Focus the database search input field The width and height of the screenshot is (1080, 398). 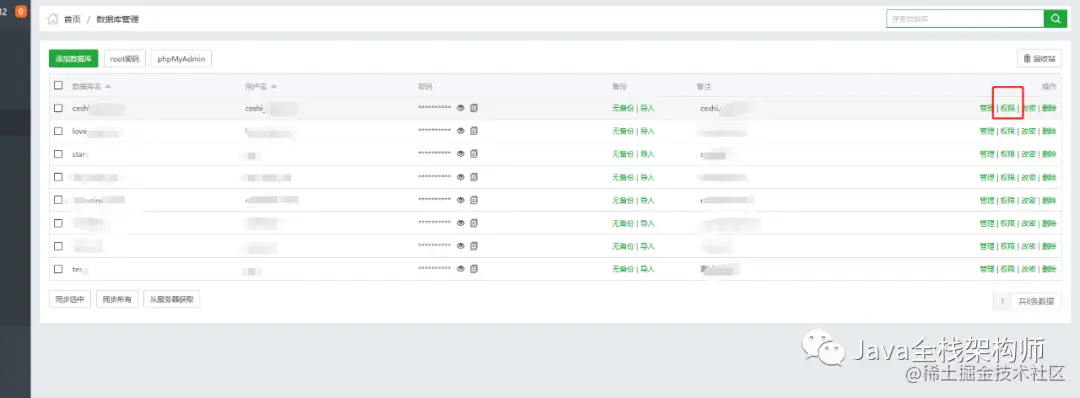click(965, 19)
